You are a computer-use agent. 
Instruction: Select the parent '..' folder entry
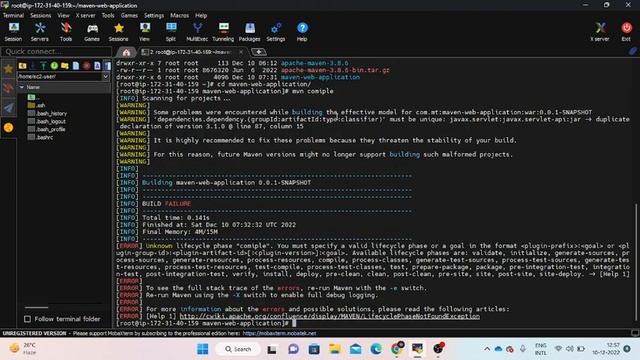coord(33,97)
